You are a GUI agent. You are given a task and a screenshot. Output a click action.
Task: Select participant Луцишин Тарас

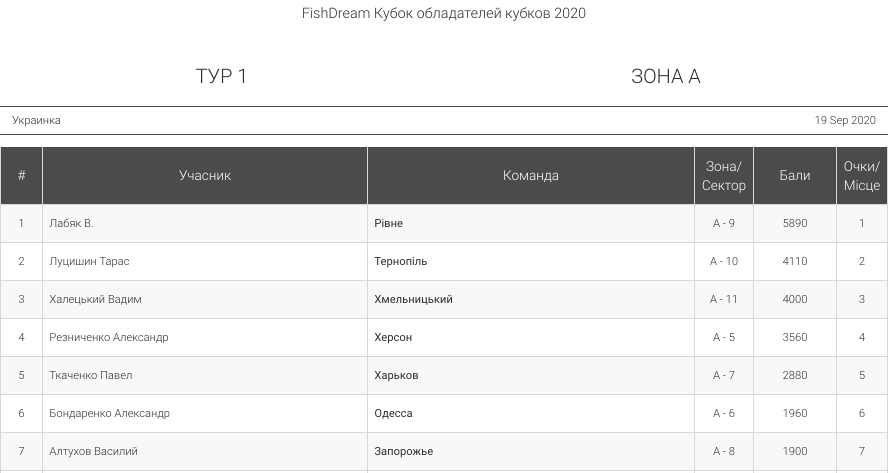click(89, 261)
